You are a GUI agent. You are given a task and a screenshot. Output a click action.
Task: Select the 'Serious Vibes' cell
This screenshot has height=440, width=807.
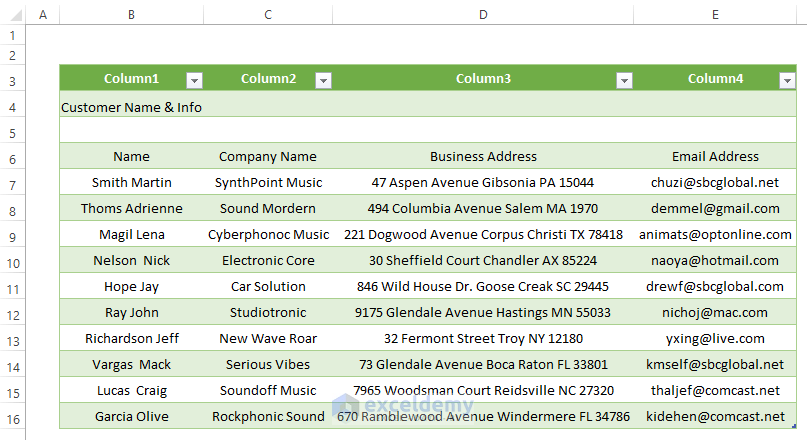click(268, 364)
